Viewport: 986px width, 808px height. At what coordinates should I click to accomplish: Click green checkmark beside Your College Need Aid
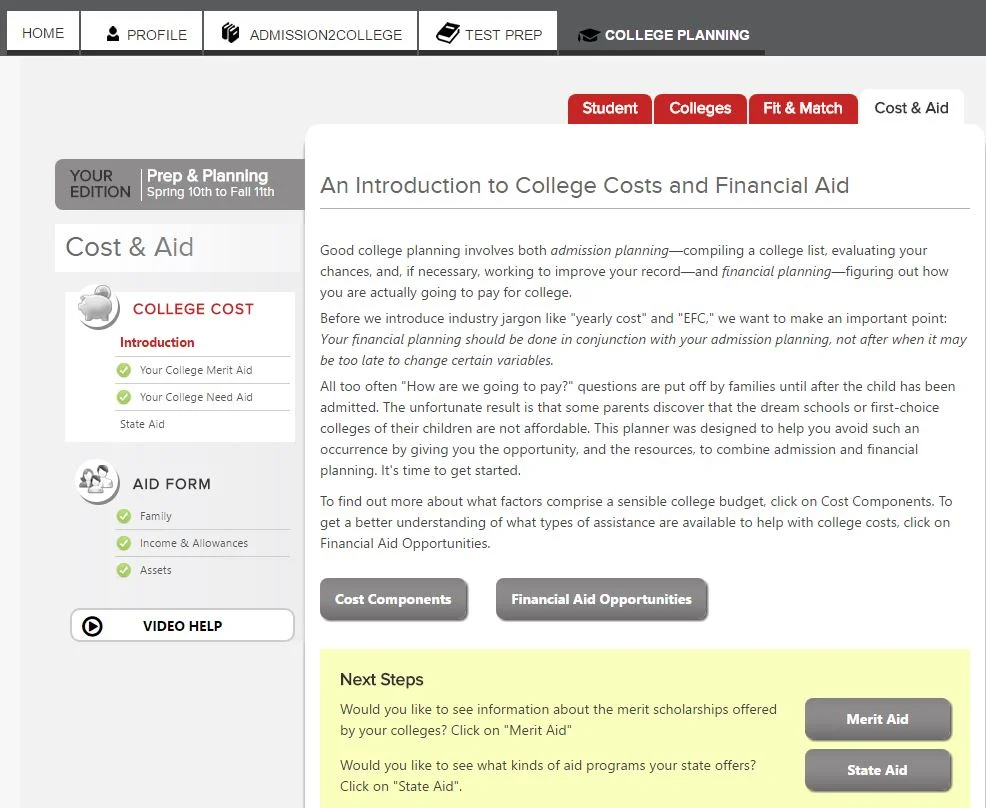tap(124, 397)
